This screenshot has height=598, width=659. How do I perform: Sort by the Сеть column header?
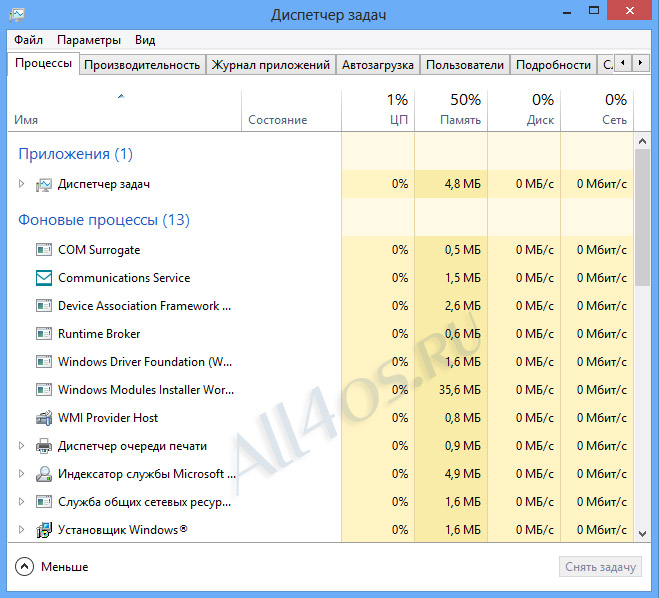coord(597,111)
